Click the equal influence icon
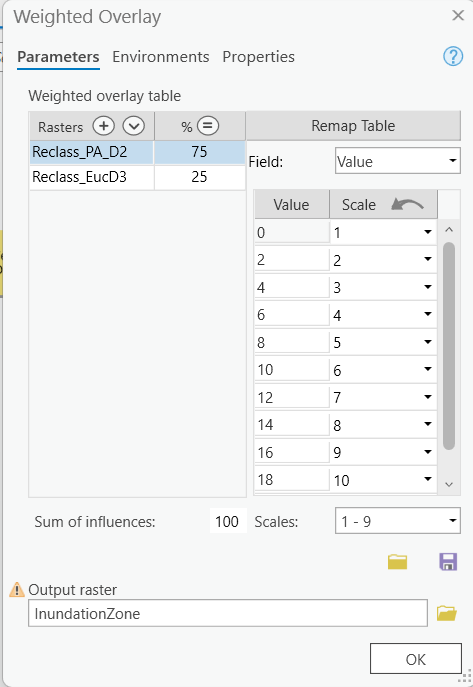The width and height of the screenshot is (473, 687). click(x=208, y=126)
